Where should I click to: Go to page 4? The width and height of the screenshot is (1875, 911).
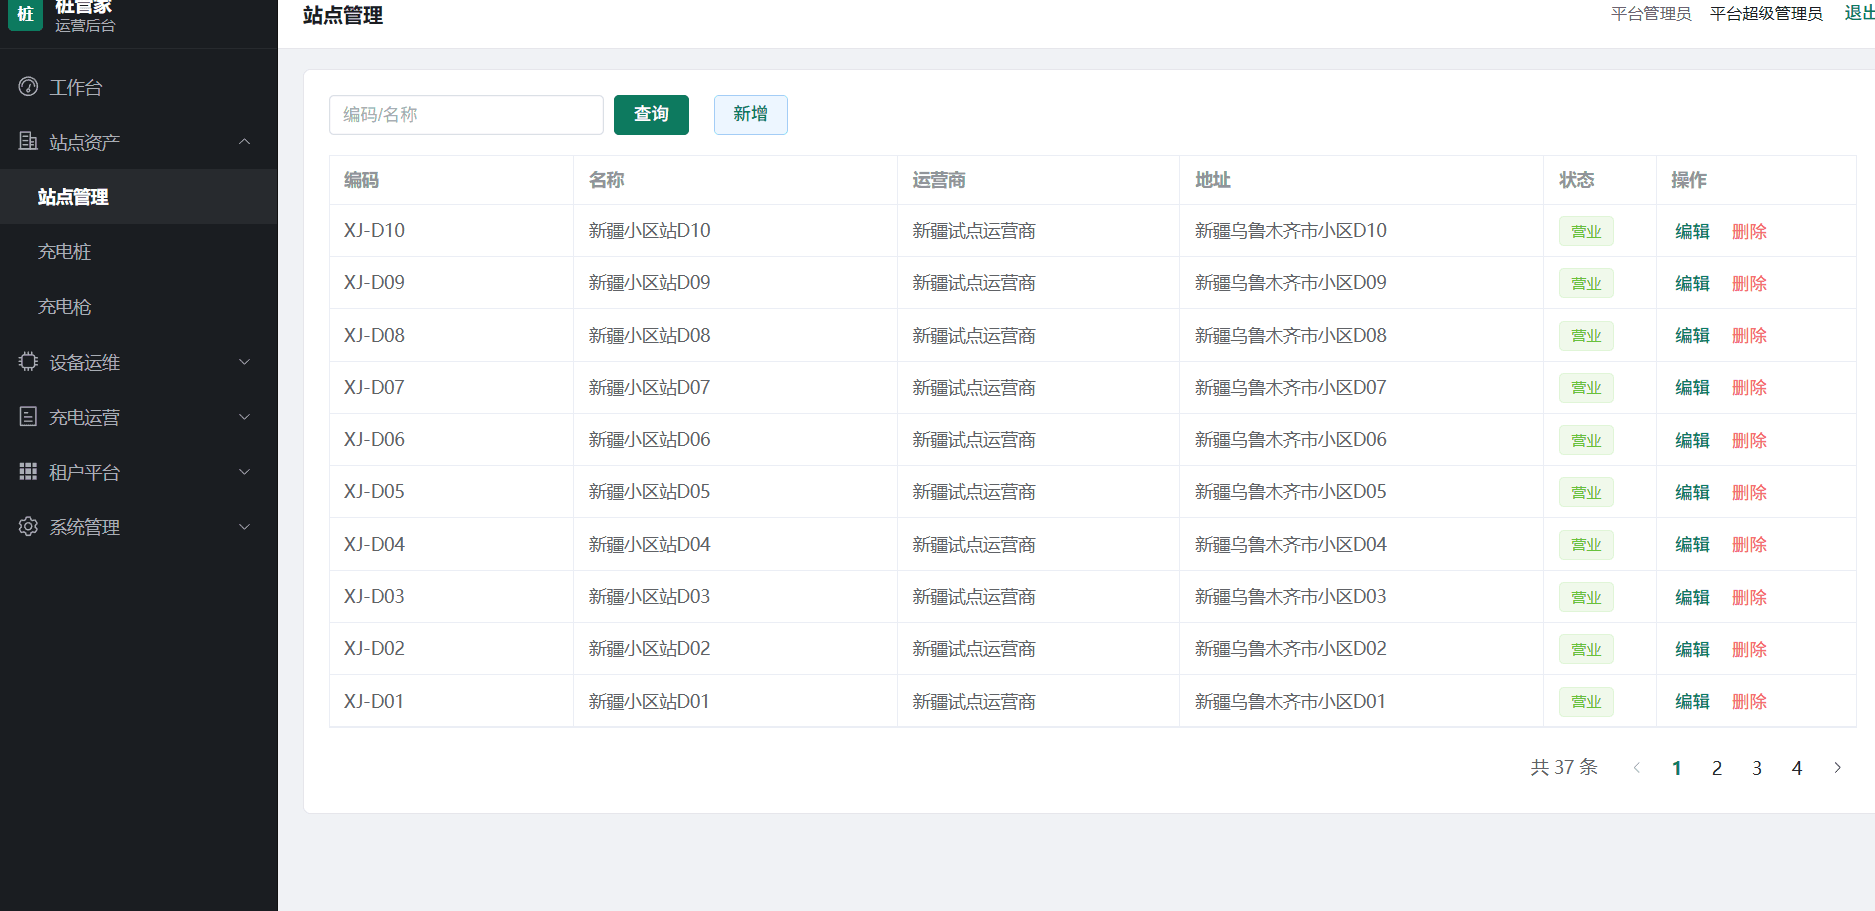(x=1797, y=768)
